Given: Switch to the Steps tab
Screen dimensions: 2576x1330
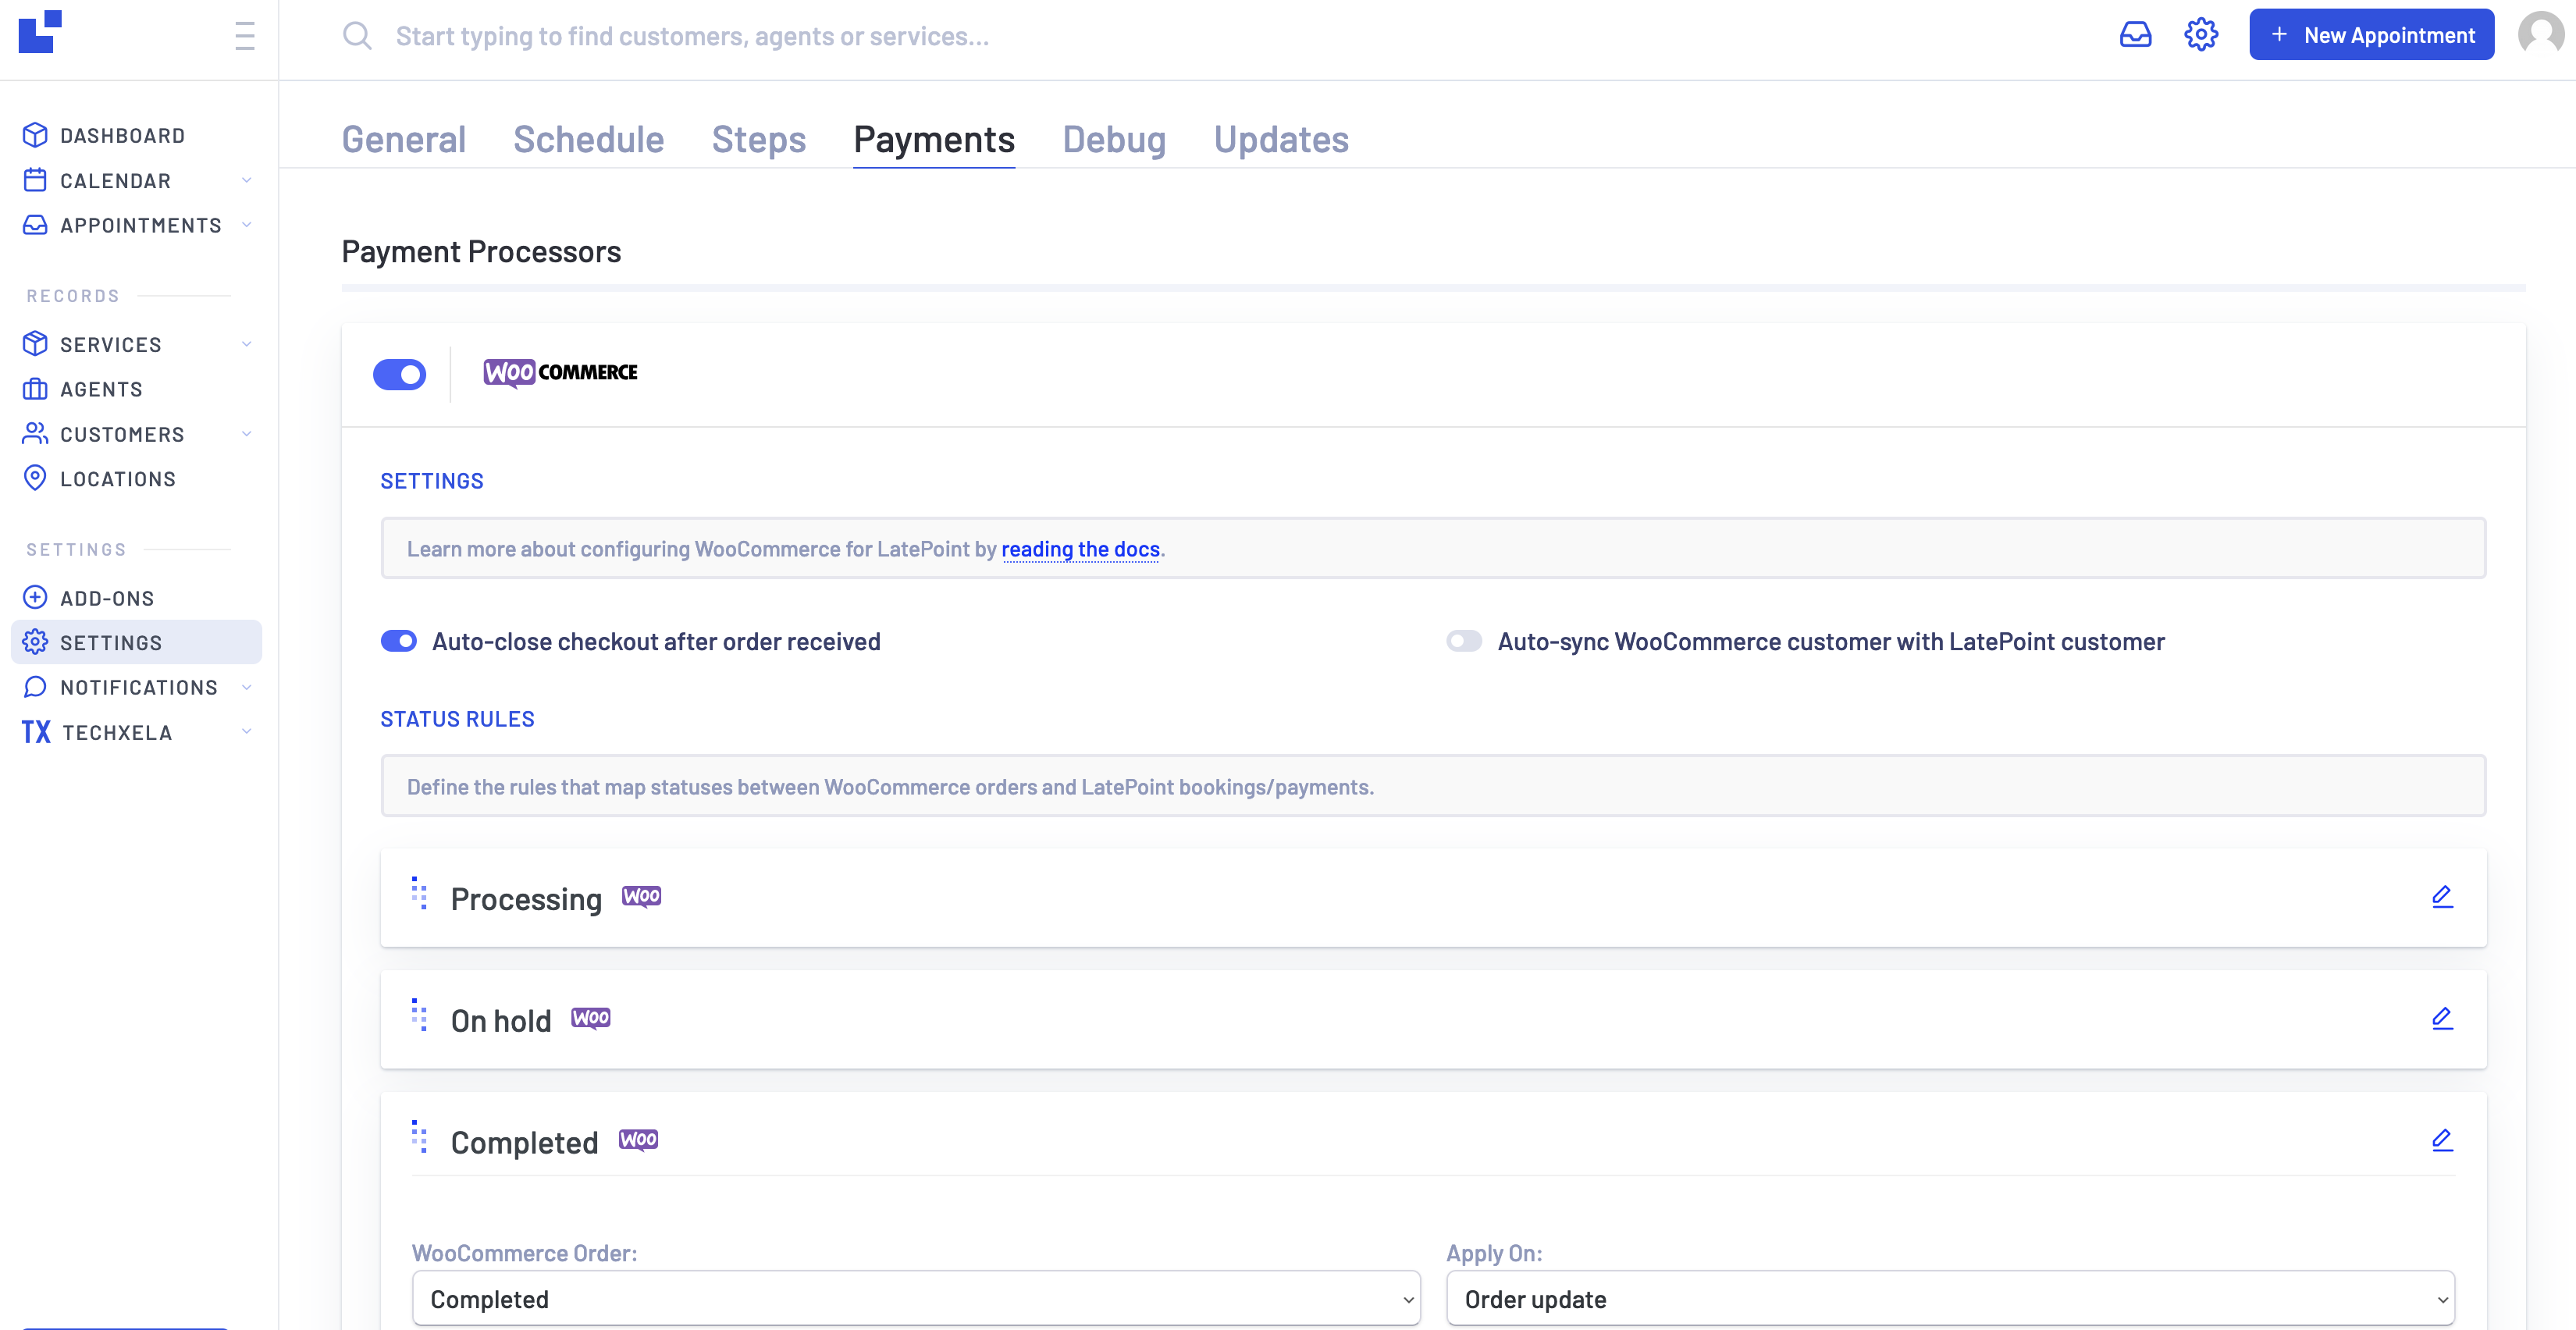Looking at the screenshot, I should tap(759, 139).
